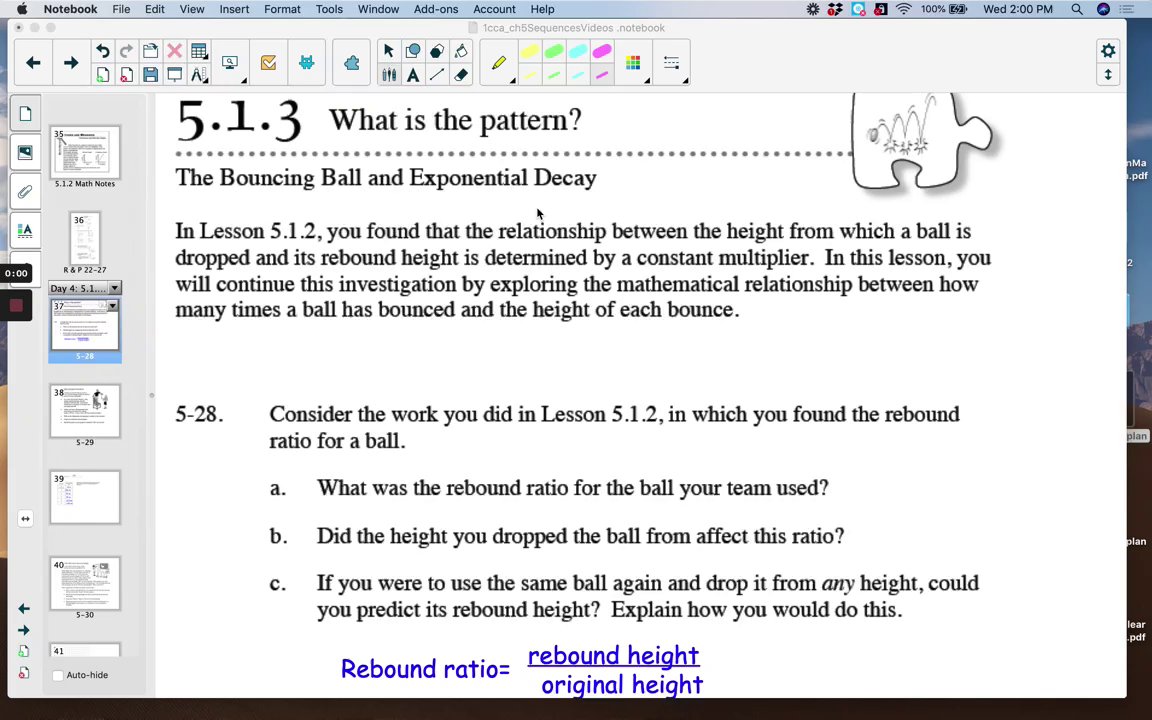Open measurement tools compass icon
Screen dimensions: 1152x720
tap(198, 75)
